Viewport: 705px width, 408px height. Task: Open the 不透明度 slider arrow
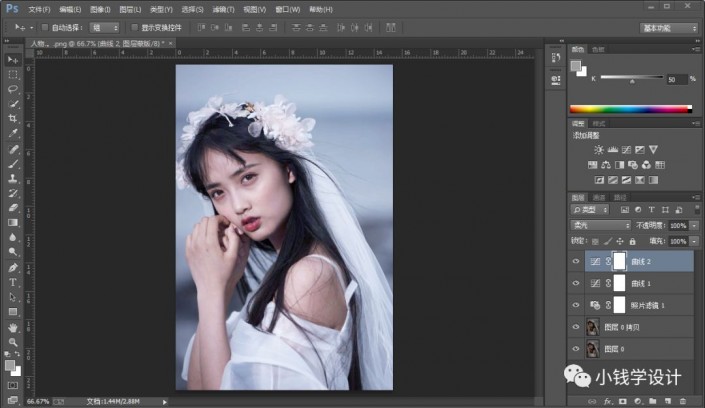[694, 225]
